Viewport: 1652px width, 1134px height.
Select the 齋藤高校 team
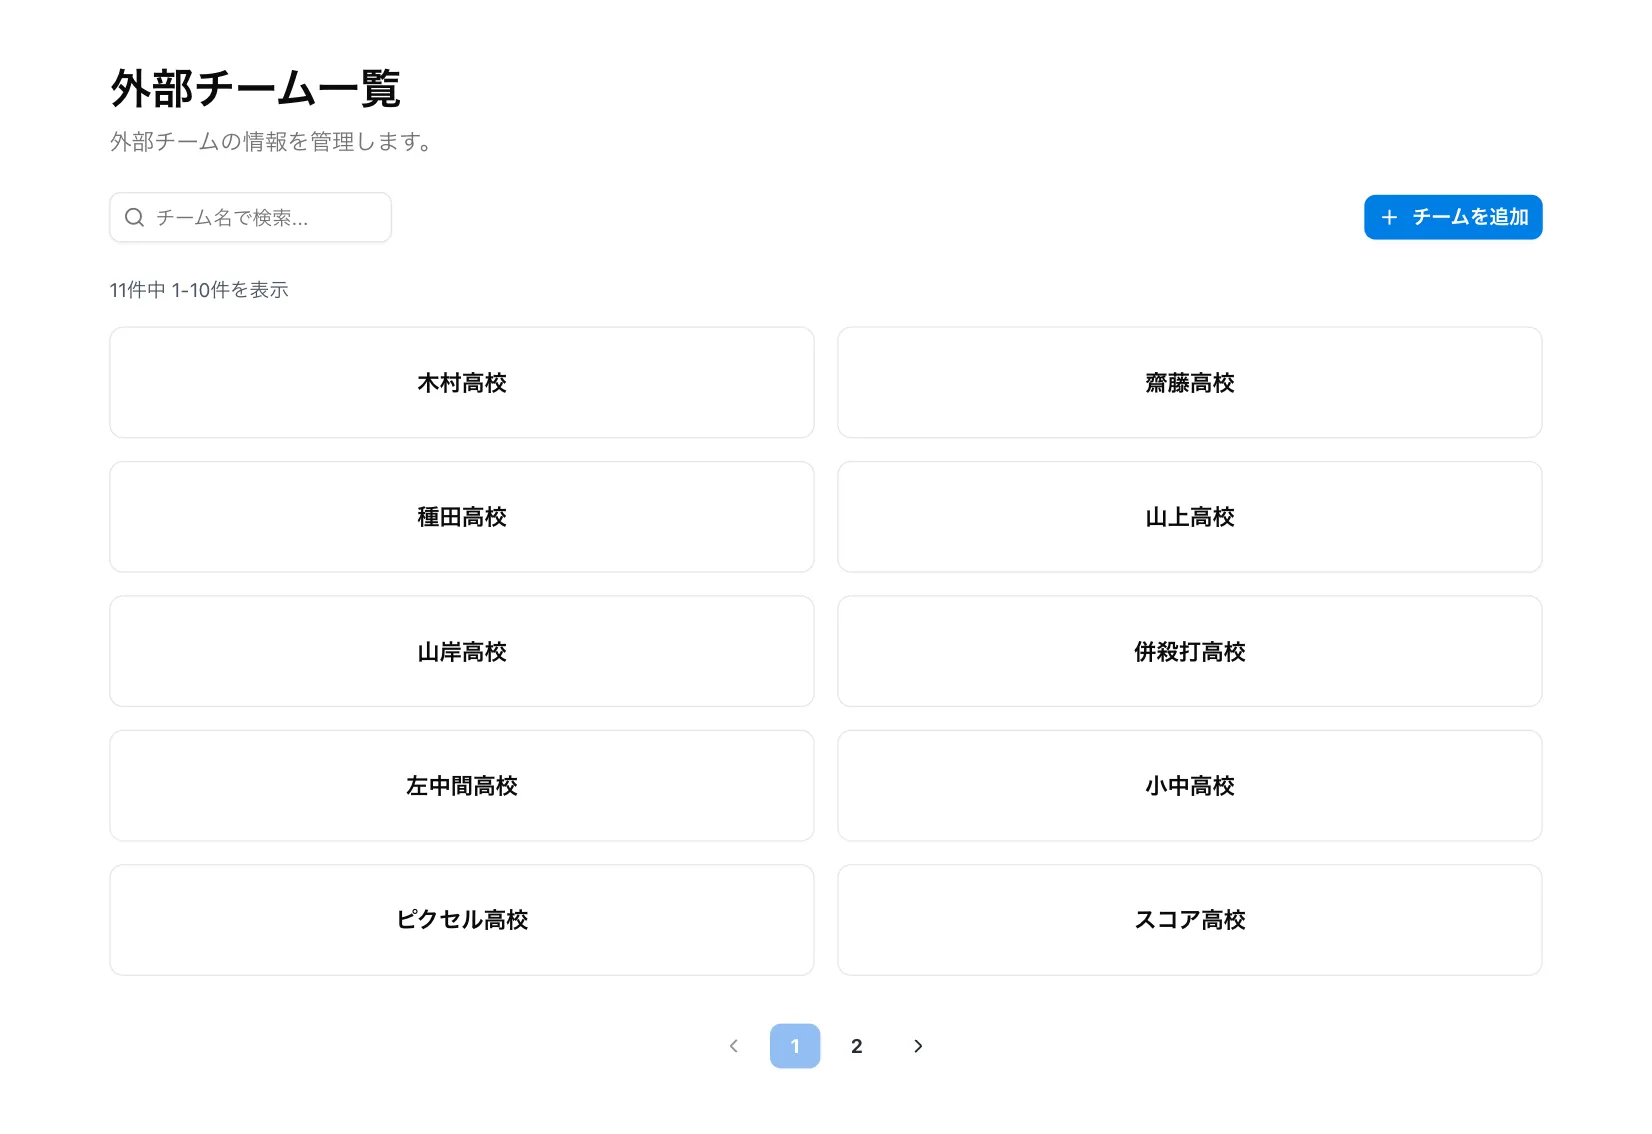pyautogui.click(x=1189, y=382)
